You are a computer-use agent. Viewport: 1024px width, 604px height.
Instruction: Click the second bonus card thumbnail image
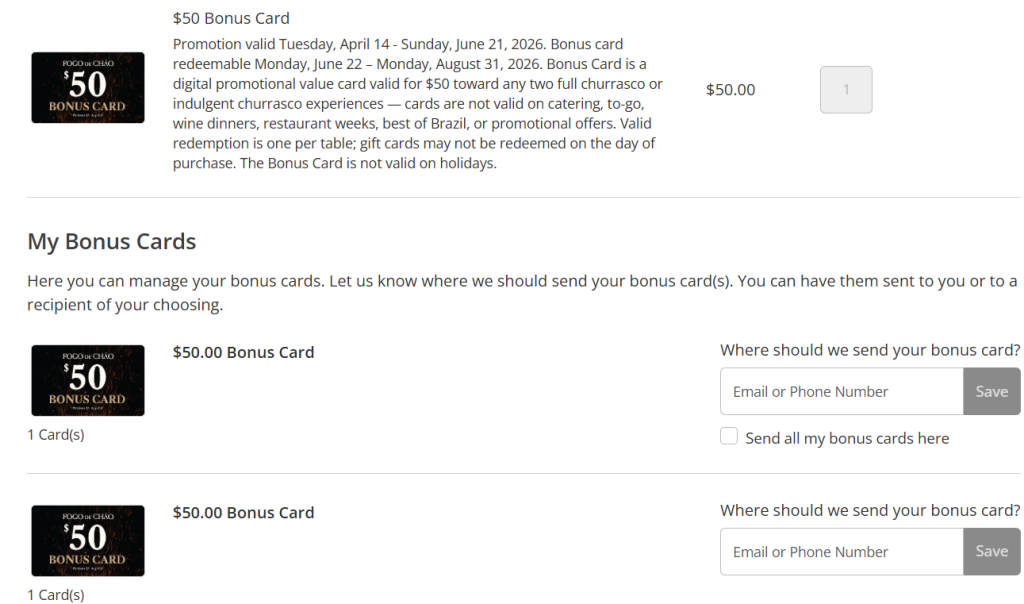88,540
